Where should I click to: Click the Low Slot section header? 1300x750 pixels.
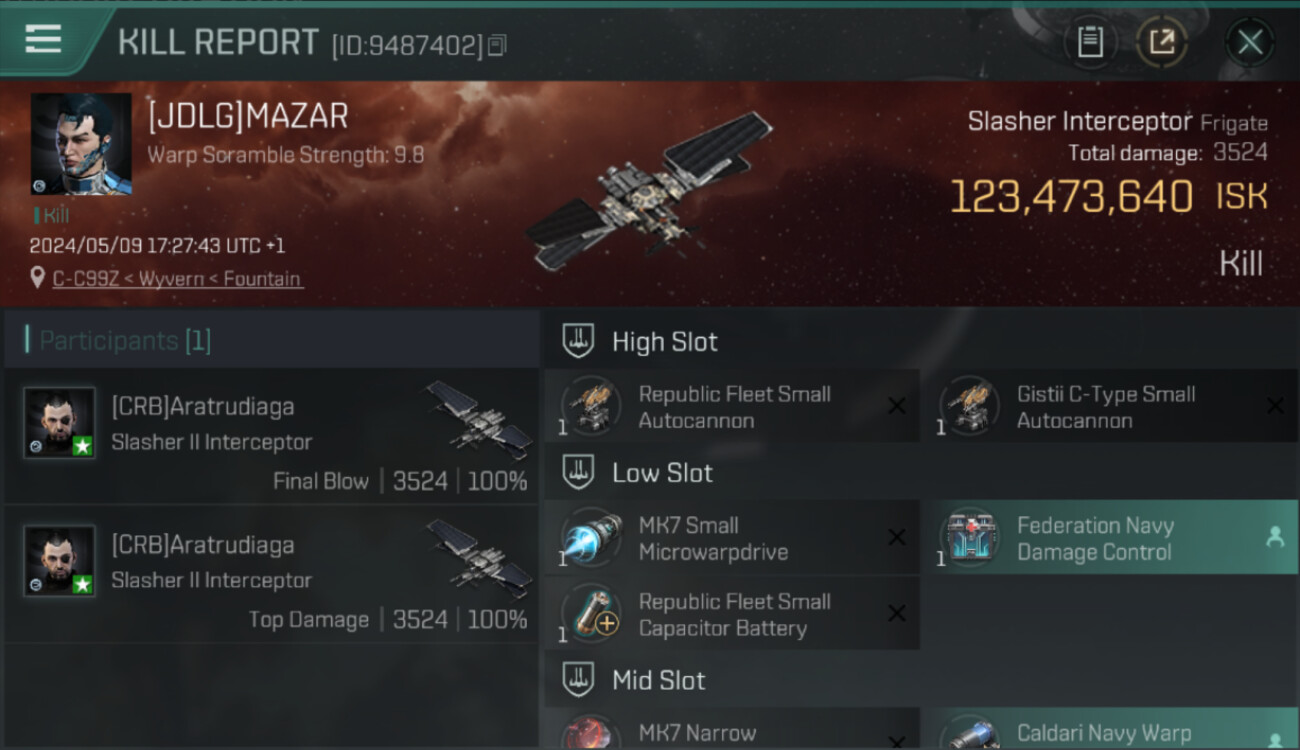coord(920,473)
